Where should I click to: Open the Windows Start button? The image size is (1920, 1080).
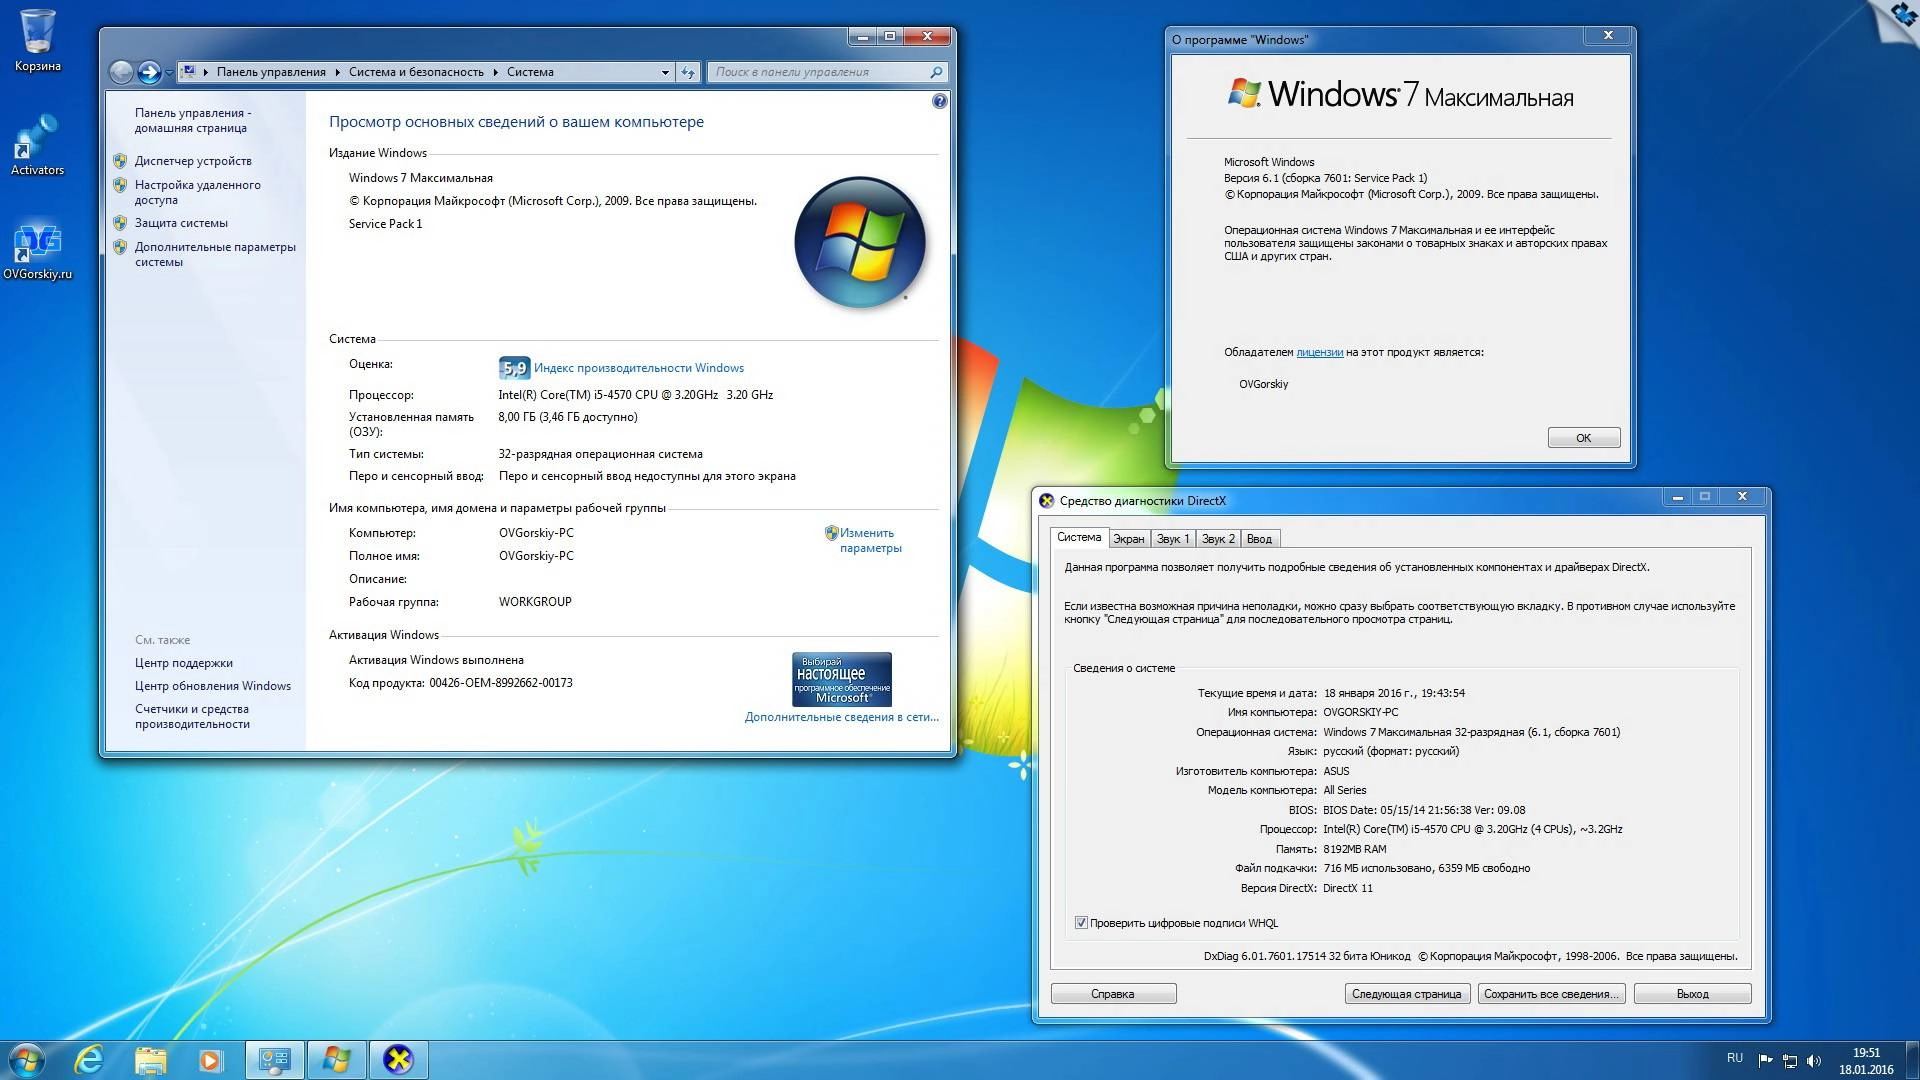(27, 1060)
